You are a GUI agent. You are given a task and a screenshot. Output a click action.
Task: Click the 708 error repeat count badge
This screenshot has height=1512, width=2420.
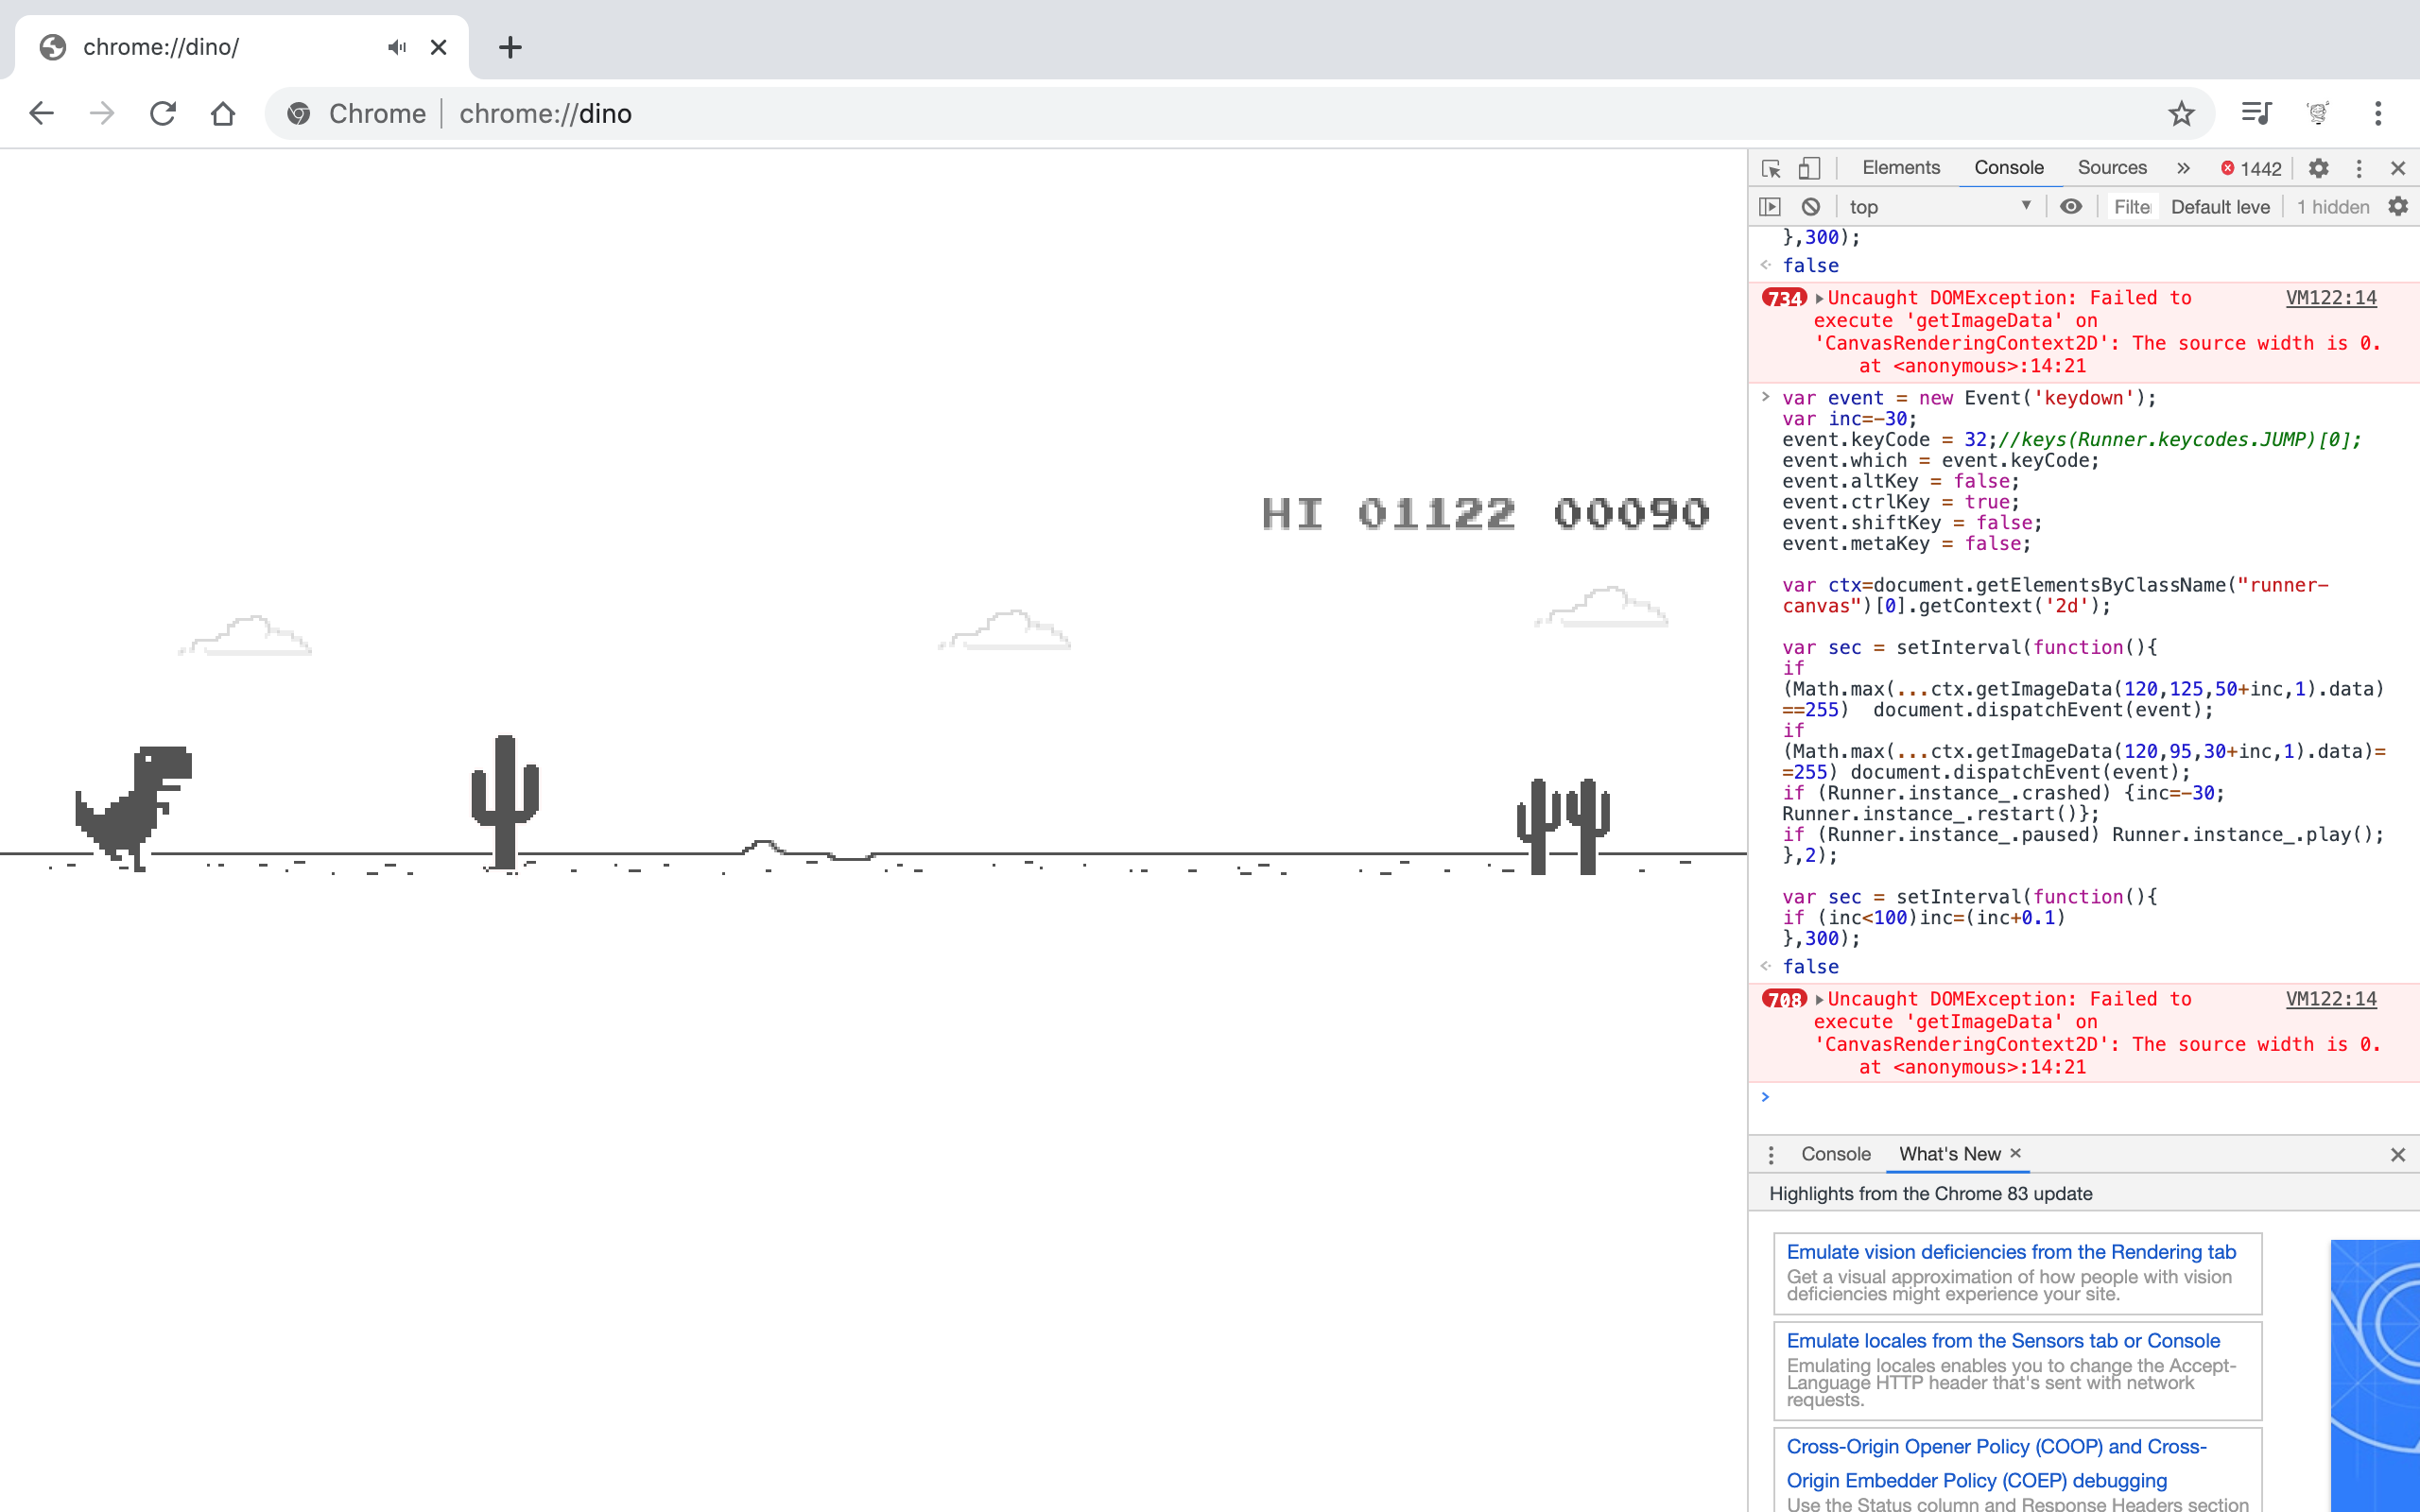[x=1784, y=999]
